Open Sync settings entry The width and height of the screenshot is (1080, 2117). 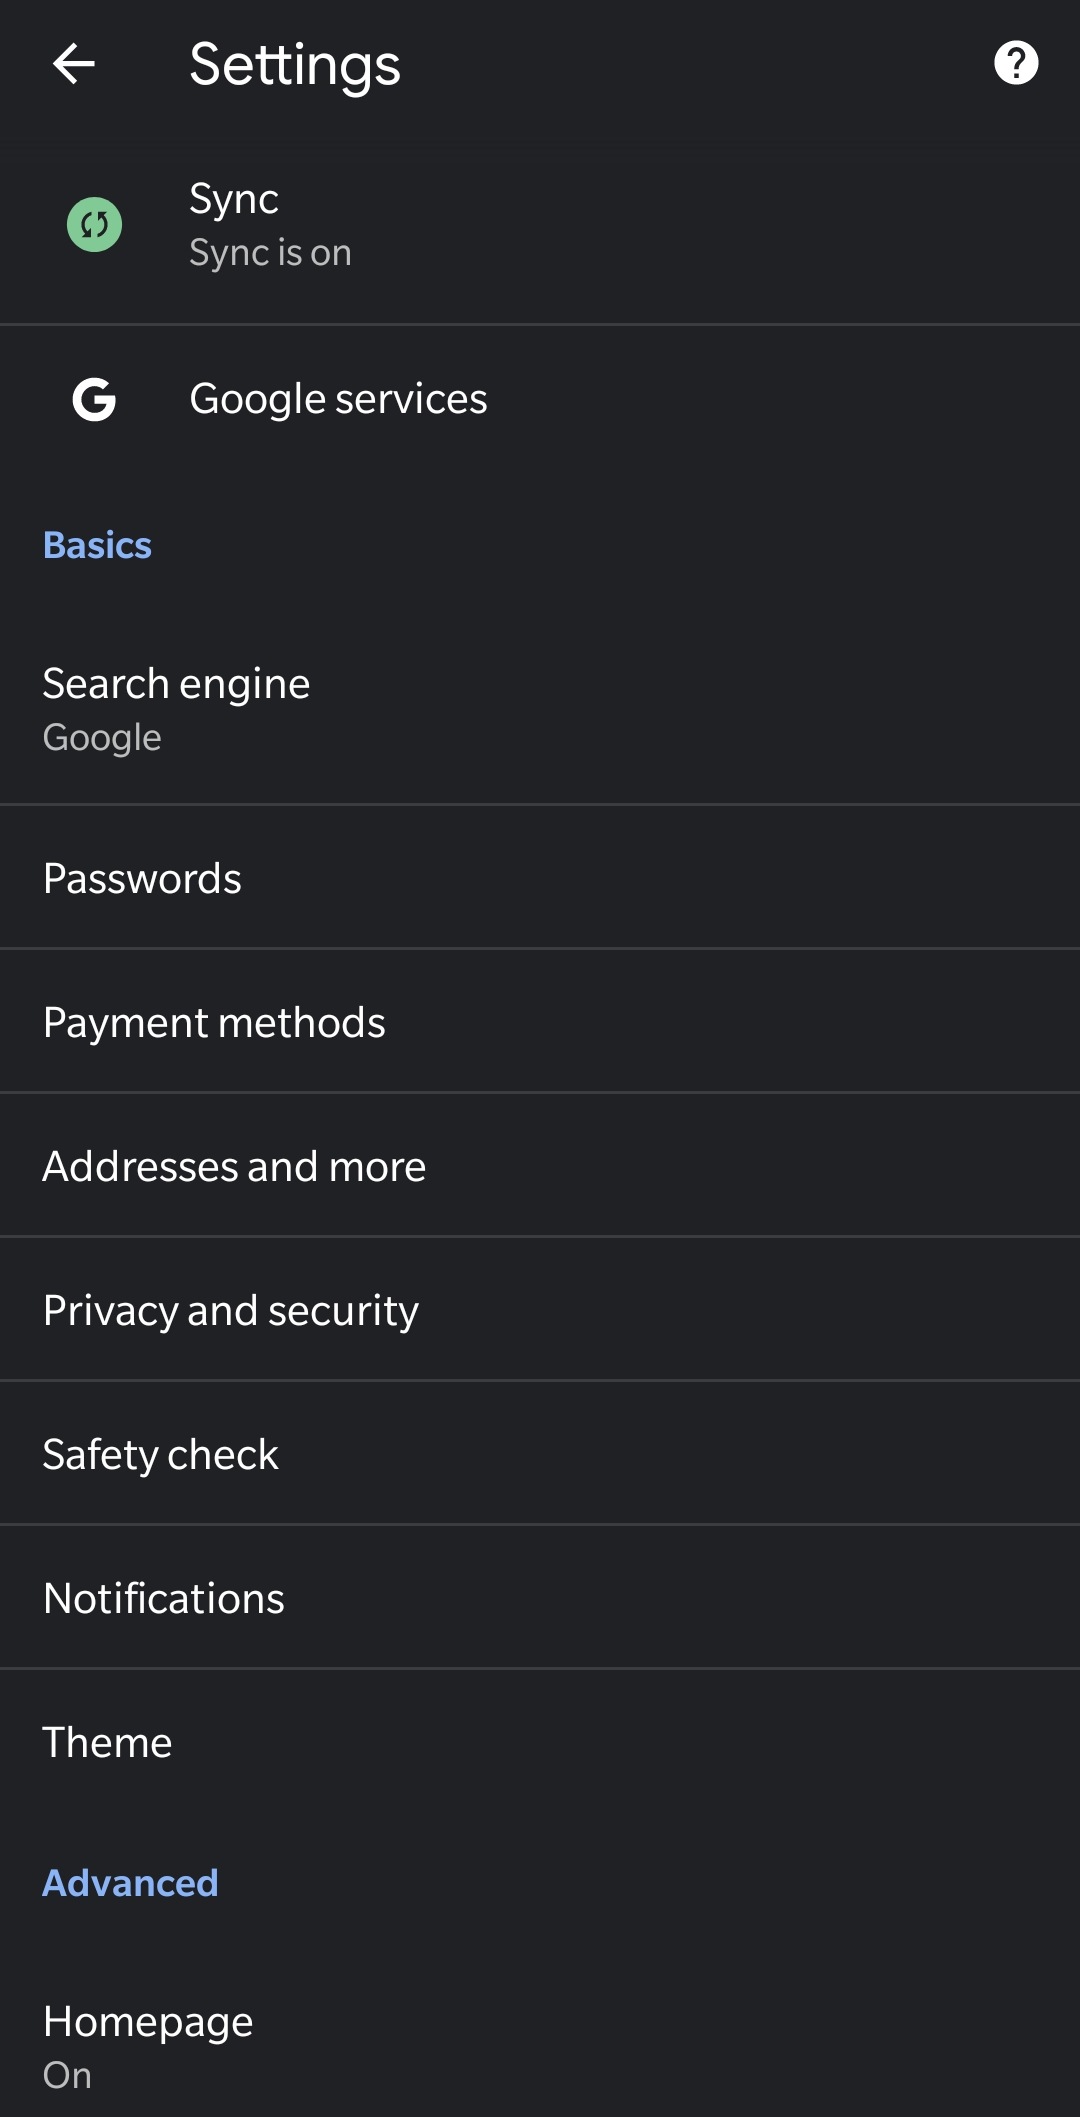tap(540, 225)
